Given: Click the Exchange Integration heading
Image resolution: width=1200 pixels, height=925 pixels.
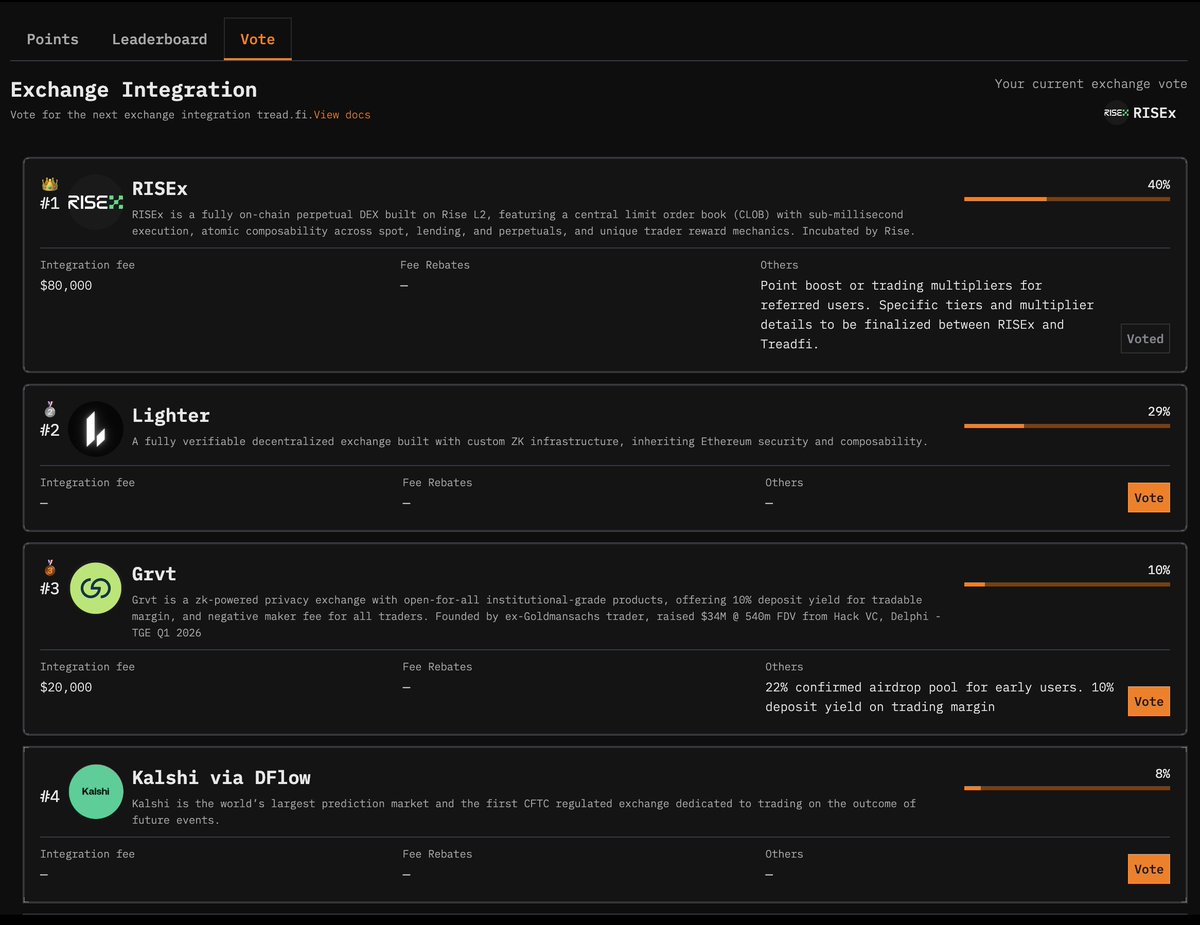Looking at the screenshot, I should (x=134, y=89).
